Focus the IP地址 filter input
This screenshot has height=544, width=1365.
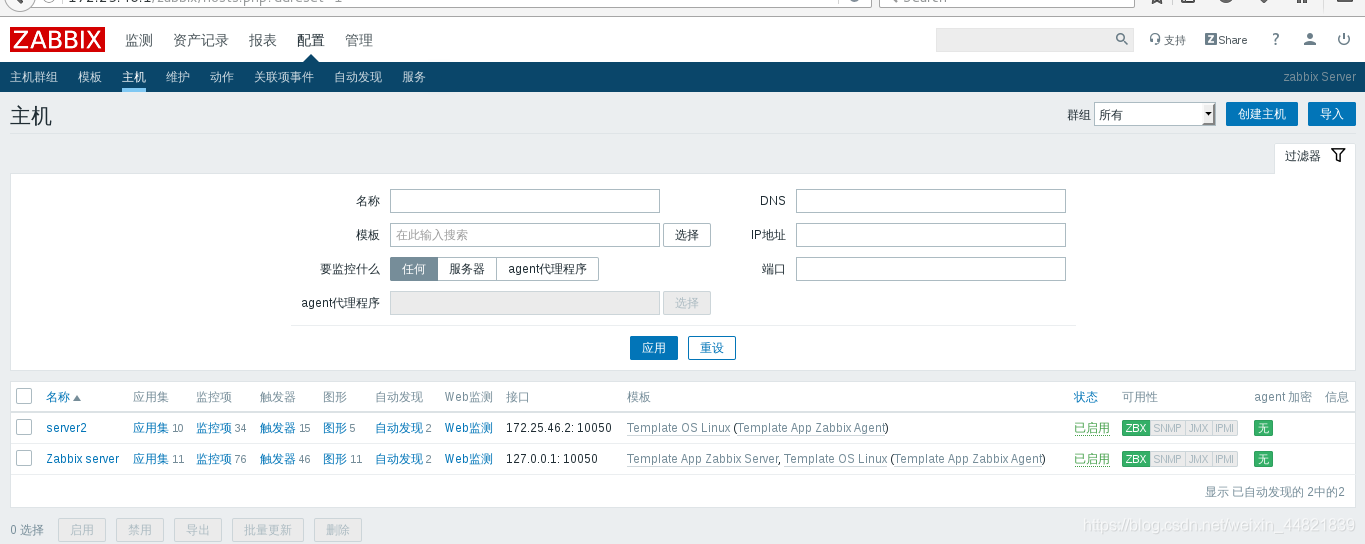pos(931,235)
